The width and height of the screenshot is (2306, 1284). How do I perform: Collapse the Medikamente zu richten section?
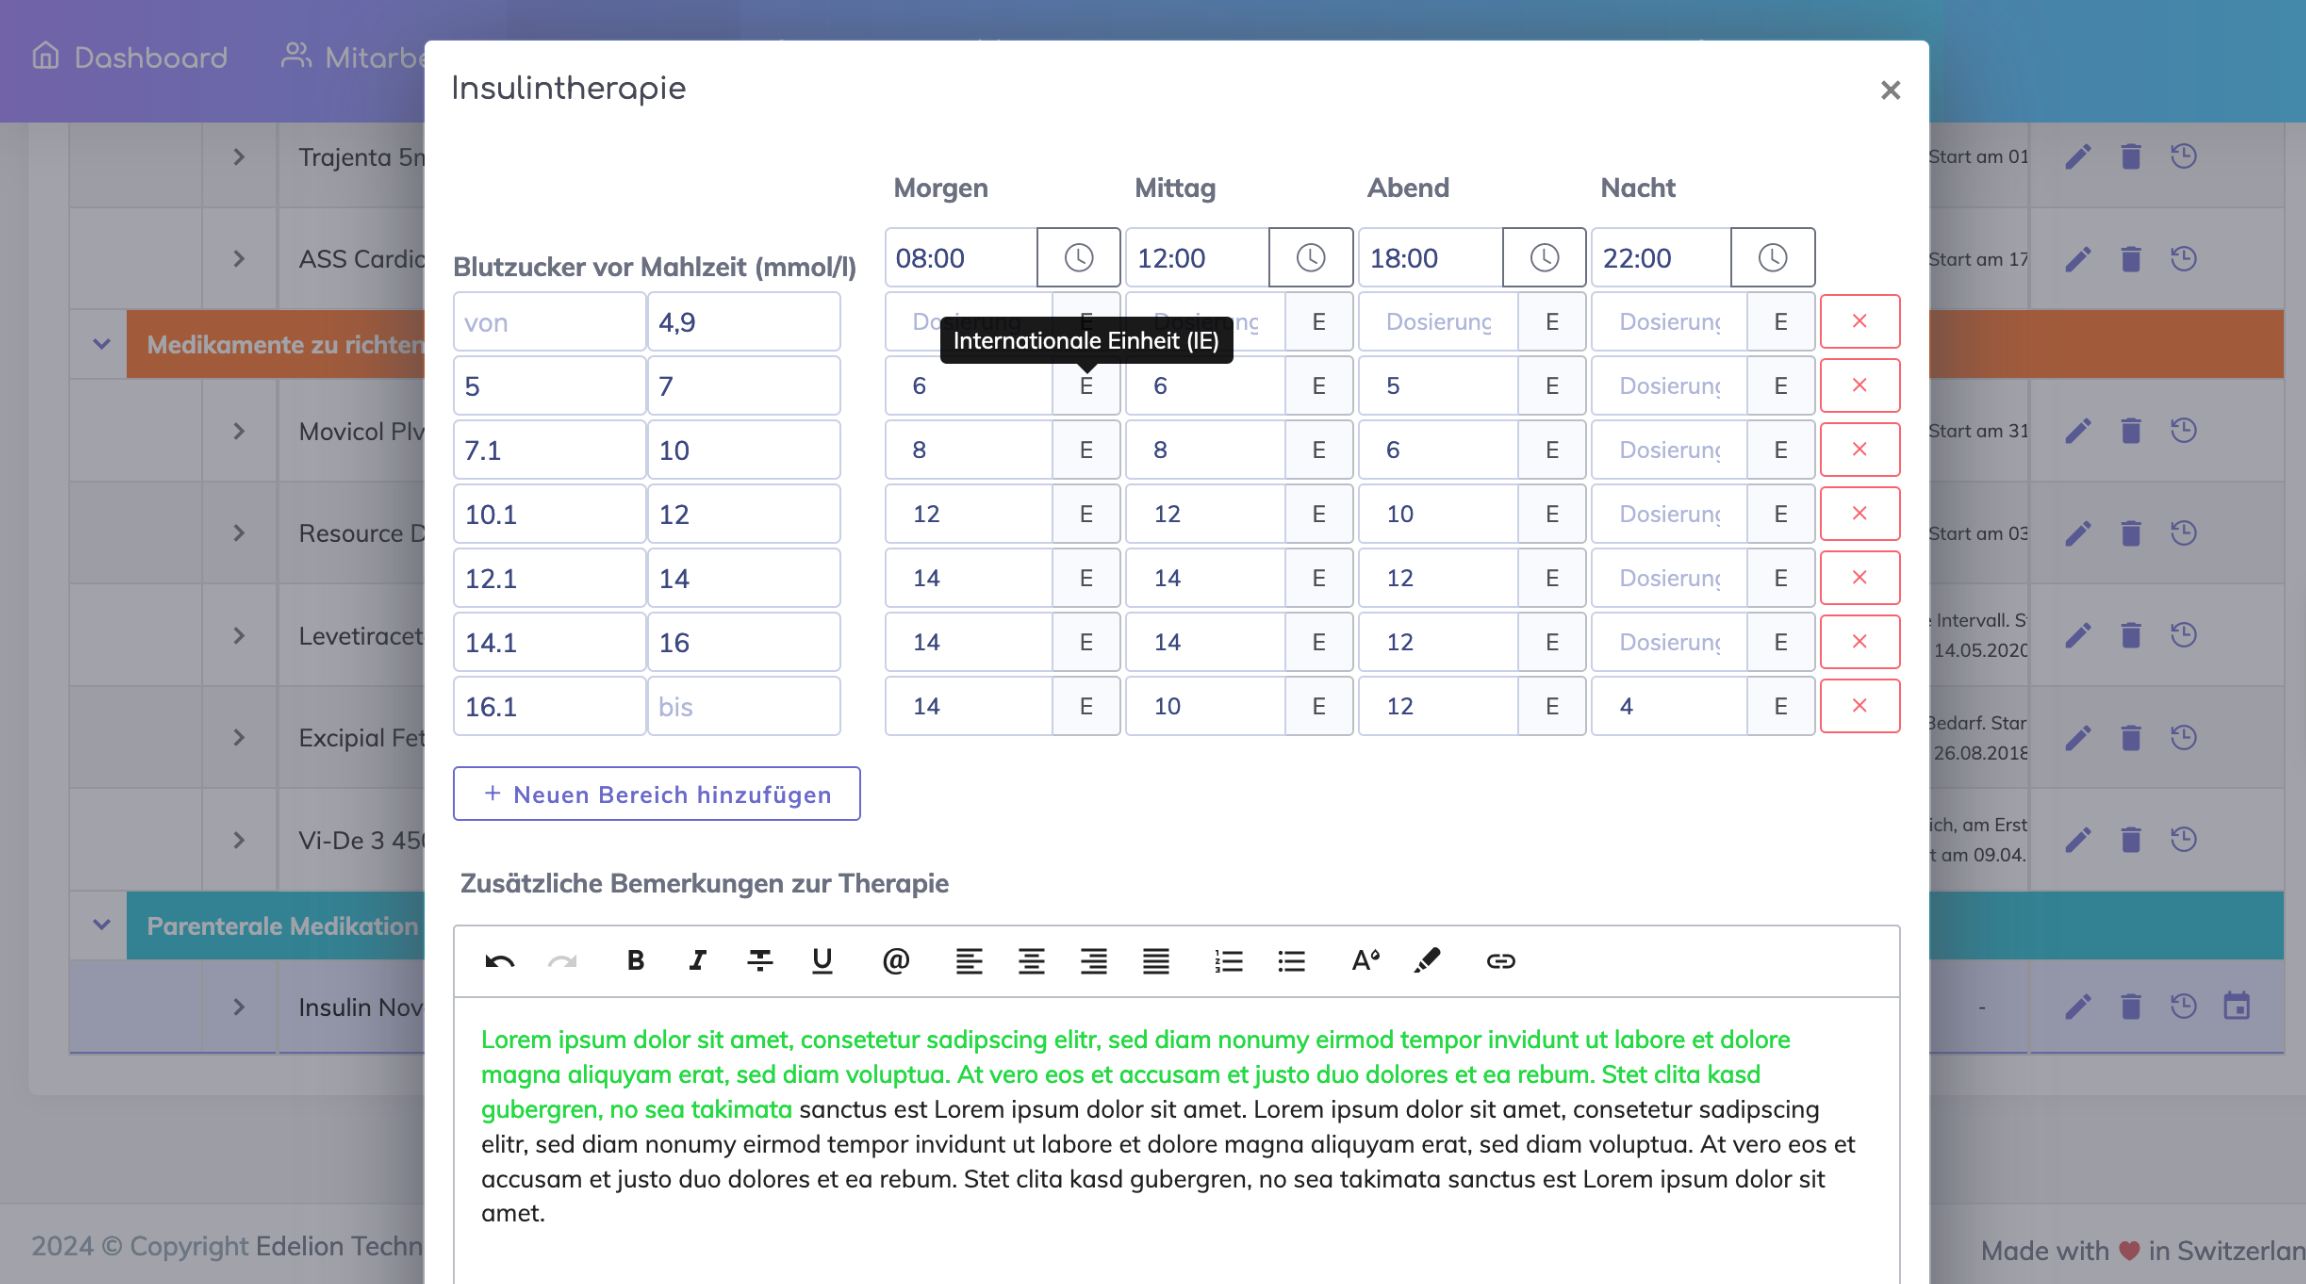(x=101, y=344)
